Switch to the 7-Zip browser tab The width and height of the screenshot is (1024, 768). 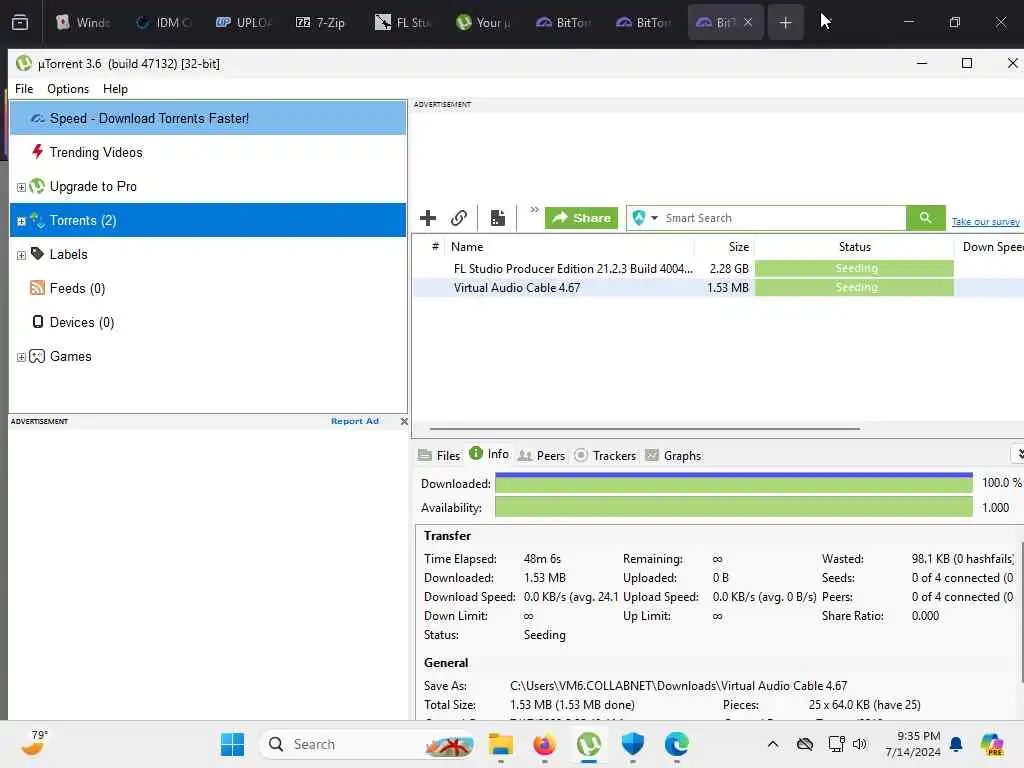point(321,23)
